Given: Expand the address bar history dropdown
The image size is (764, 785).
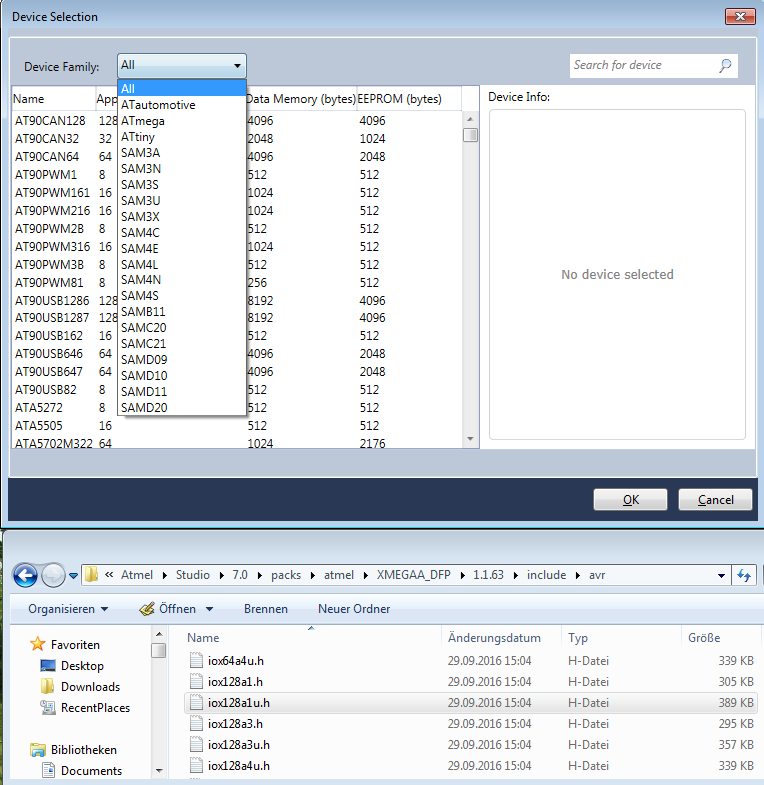Looking at the screenshot, I should [x=721, y=576].
